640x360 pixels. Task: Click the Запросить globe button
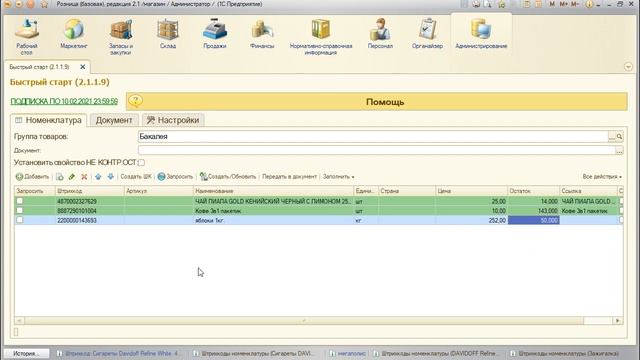175,177
